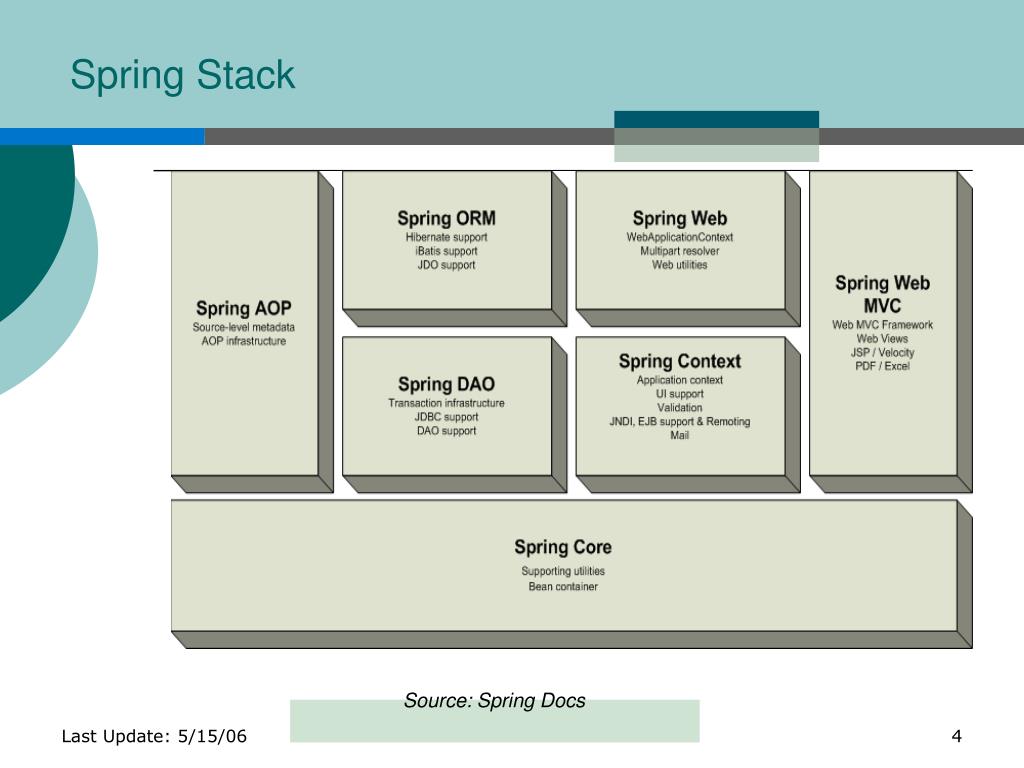Image resolution: width=1024 pixels, height=768 pixels.
Task: Select the "Spring DAO" heading
Action: click(x=447, y=384)
